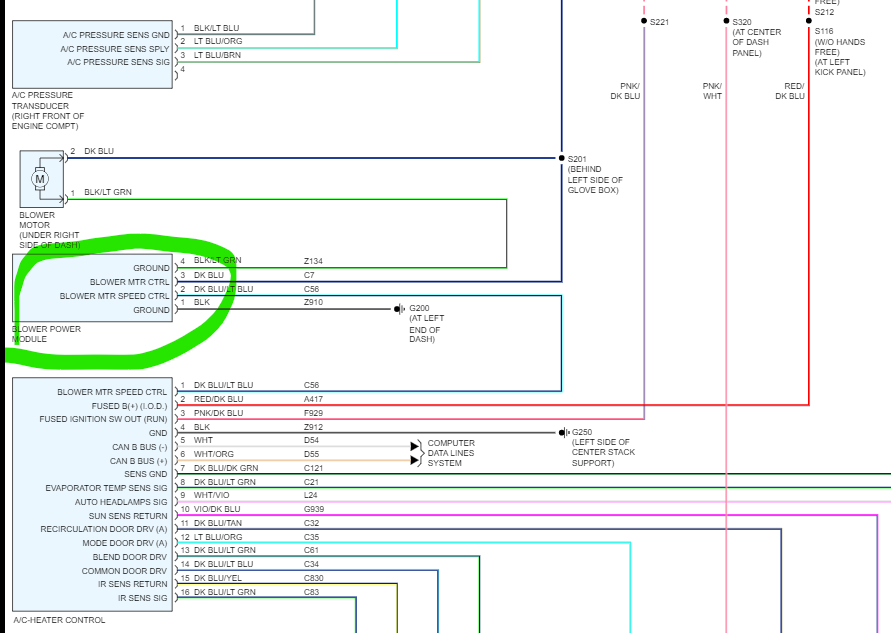Click the F929 circuit code
The width and height of the screenshot is (891, 633).
tap(313, 413)
